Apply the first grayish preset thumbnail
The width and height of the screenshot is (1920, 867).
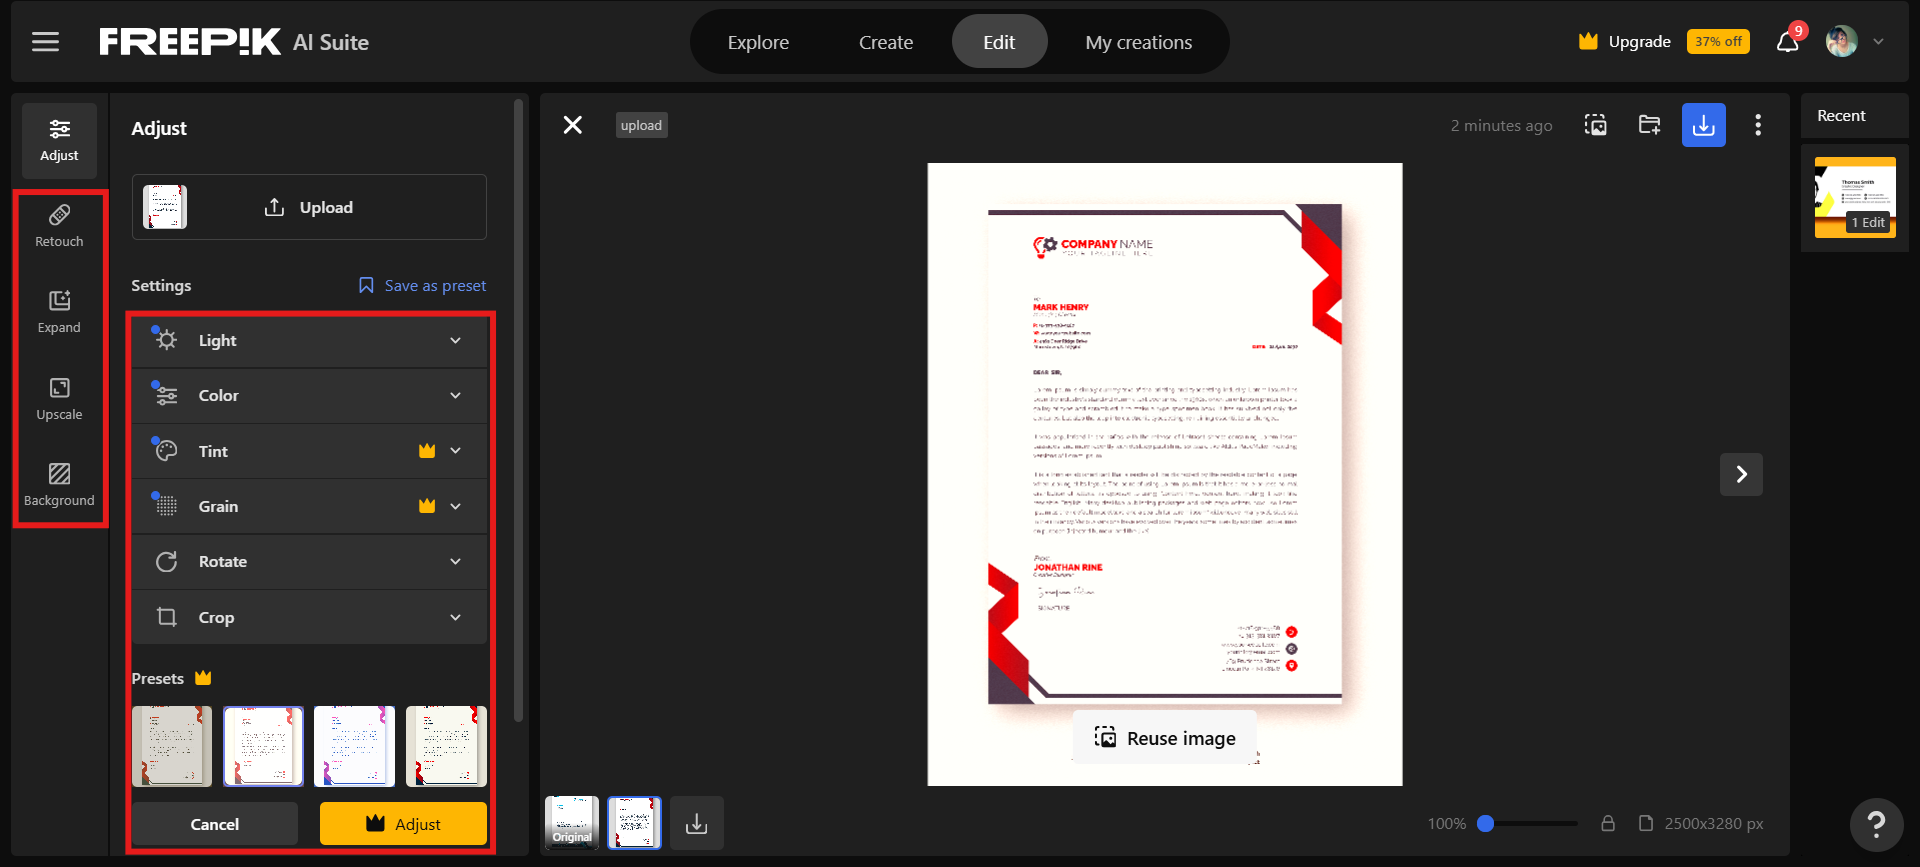point(172,746)
